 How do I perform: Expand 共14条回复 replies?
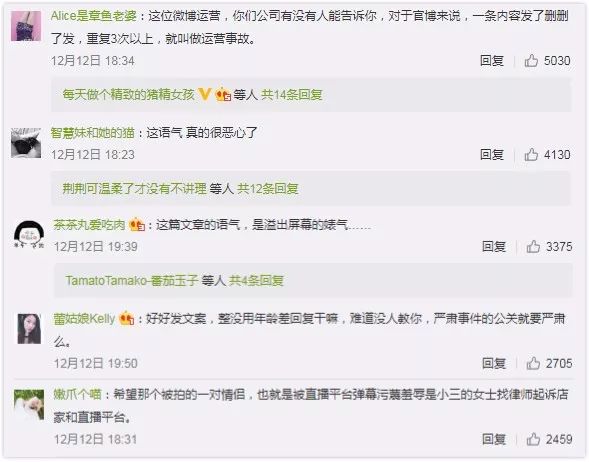tap(292, 95)
